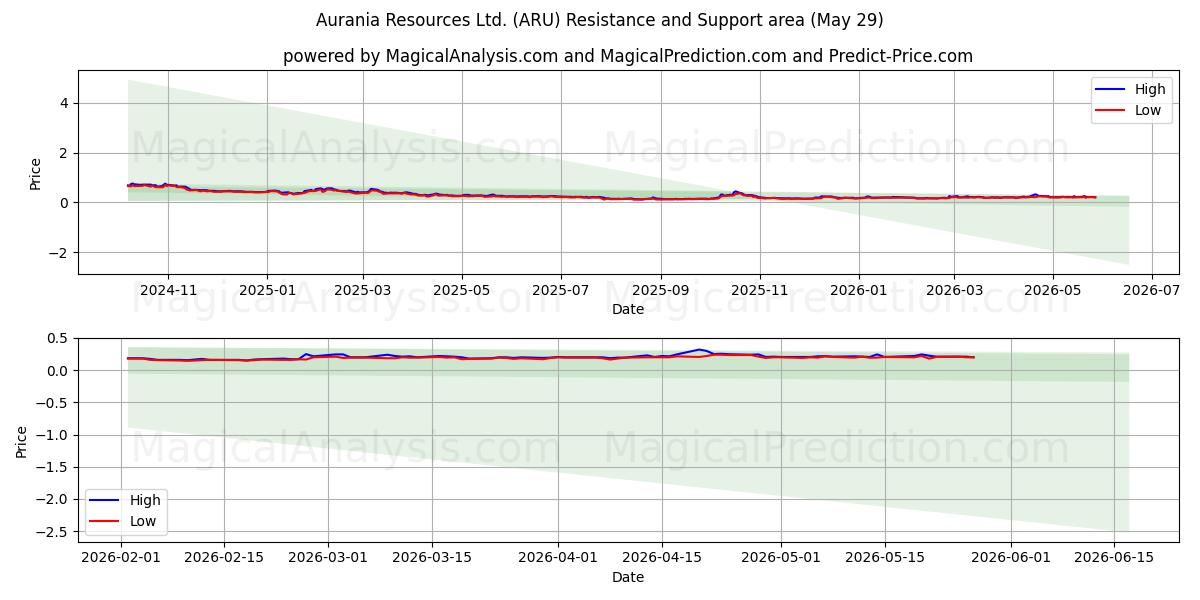Click the upper chart x-axis label '2026-05'
Image resolution: width=1200 pixels, height=600 pixels.
click(1052, 290)
